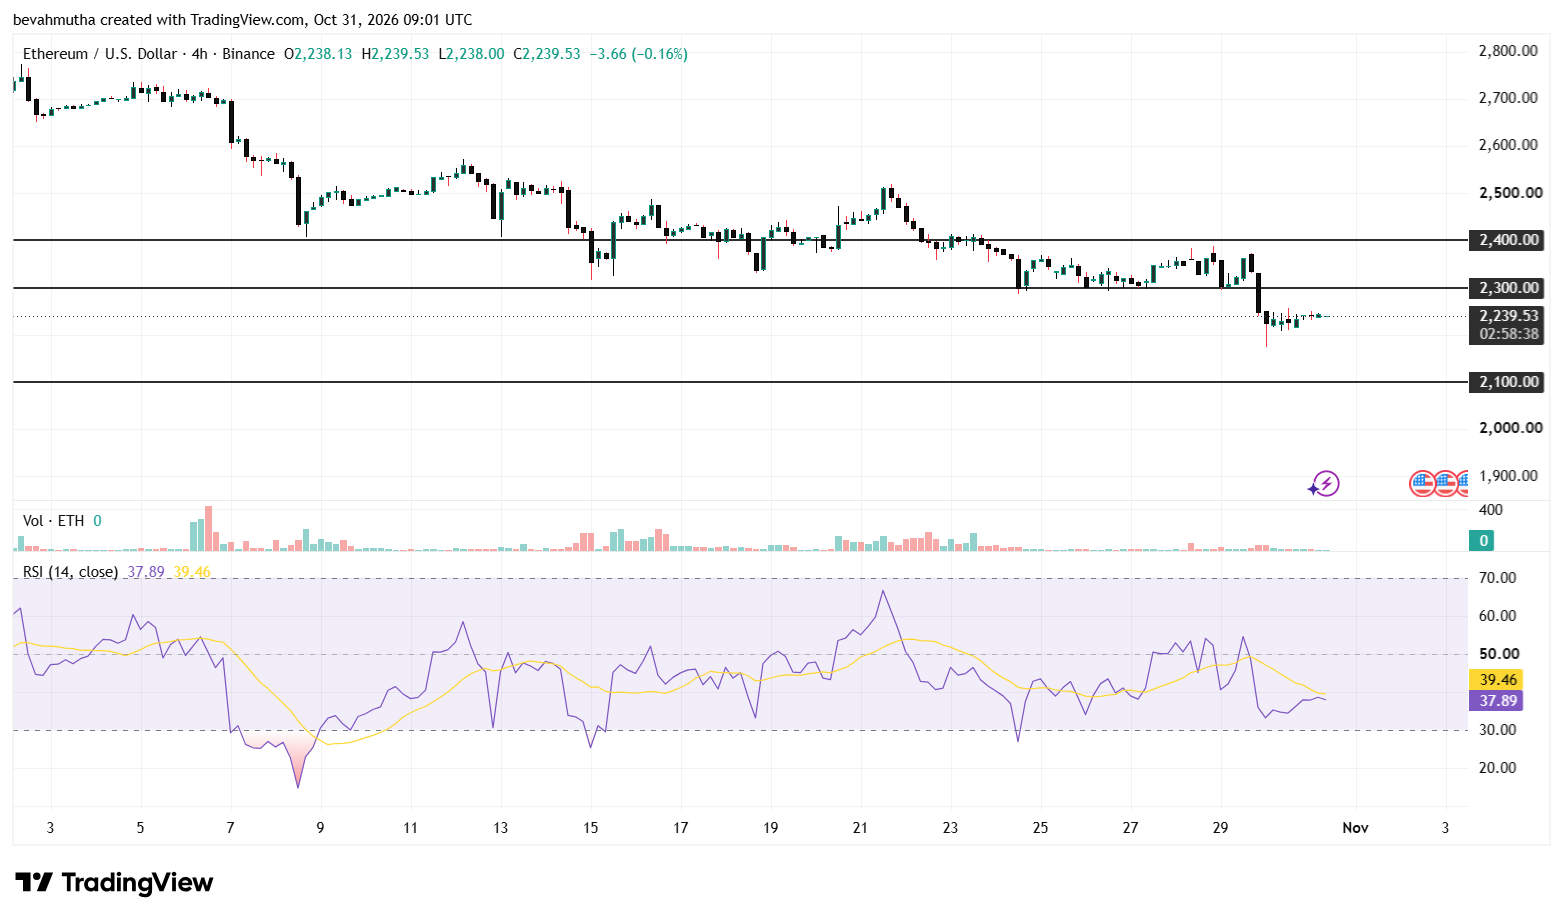1563x920 pixels.
Task: Click the close price value C2,239.53 in legend
Action: 547,54
